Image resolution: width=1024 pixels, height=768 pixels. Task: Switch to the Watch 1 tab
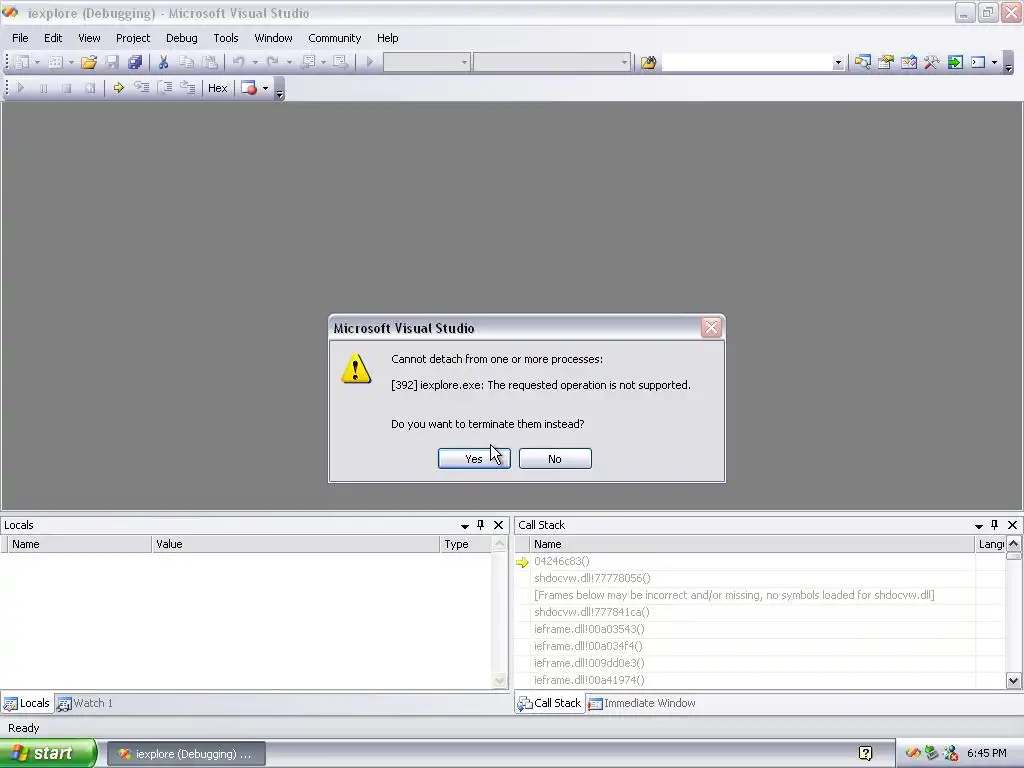[x=85, y=703]
